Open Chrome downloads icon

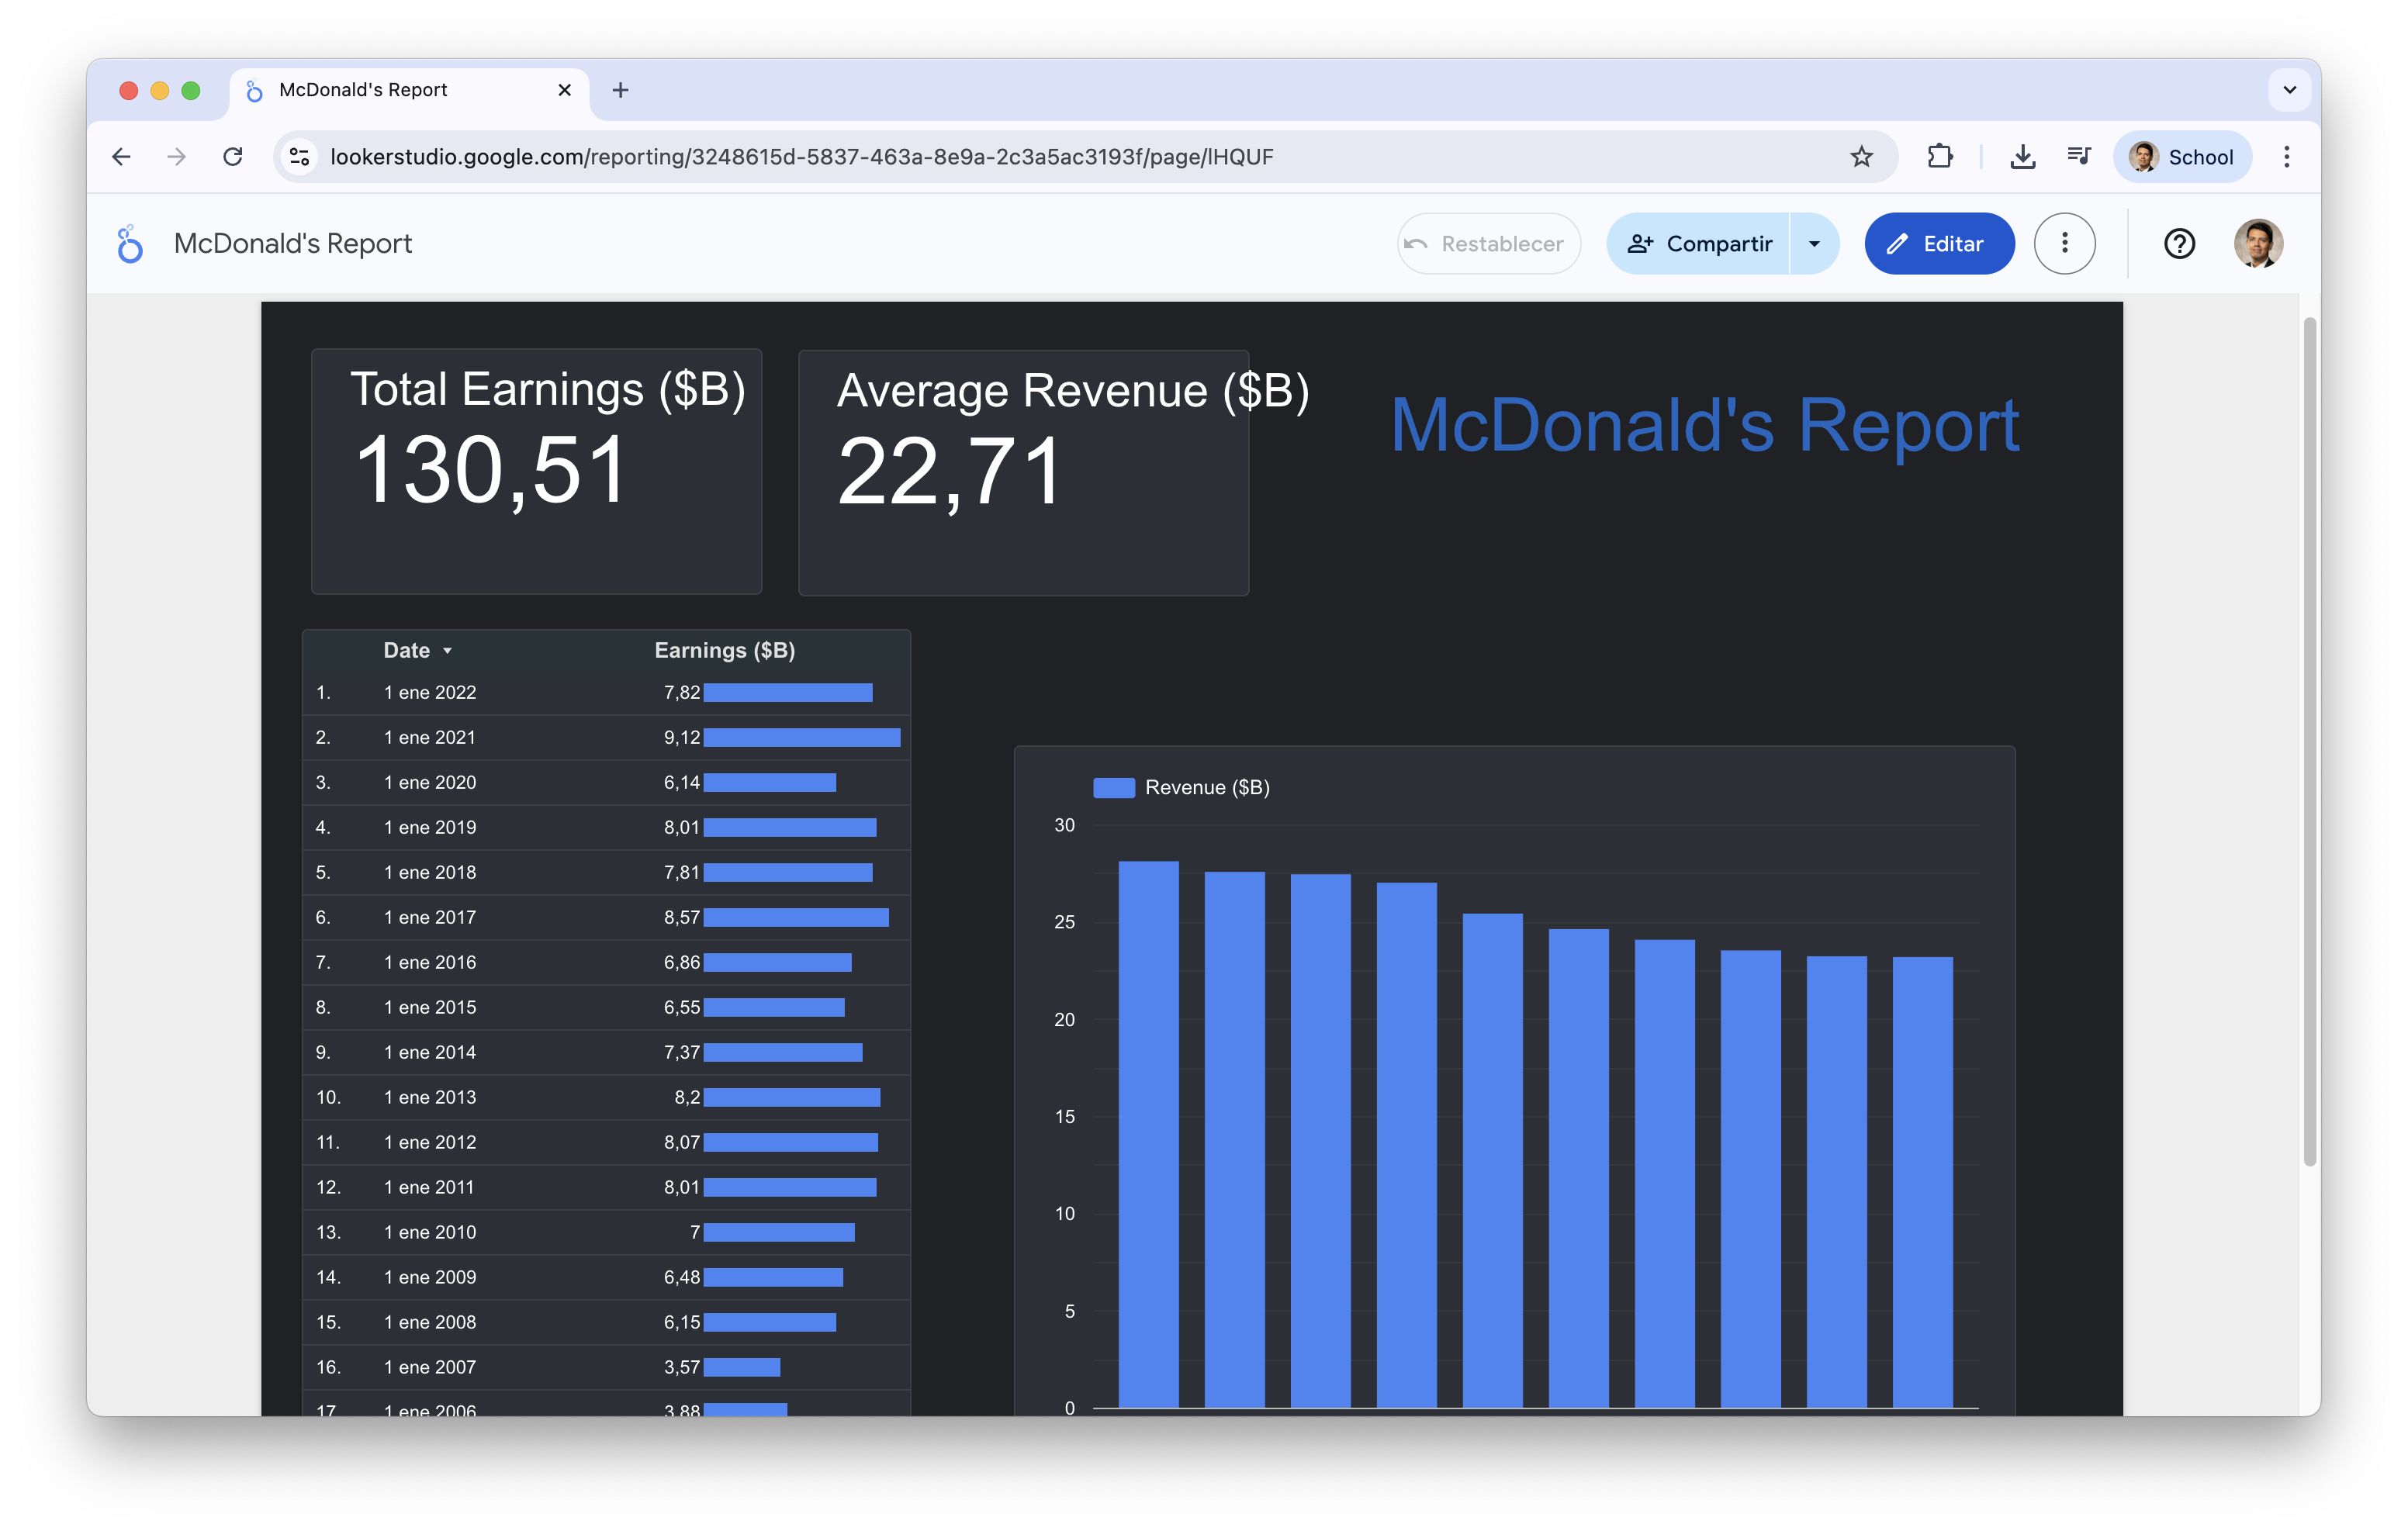tap(2022, 157)
